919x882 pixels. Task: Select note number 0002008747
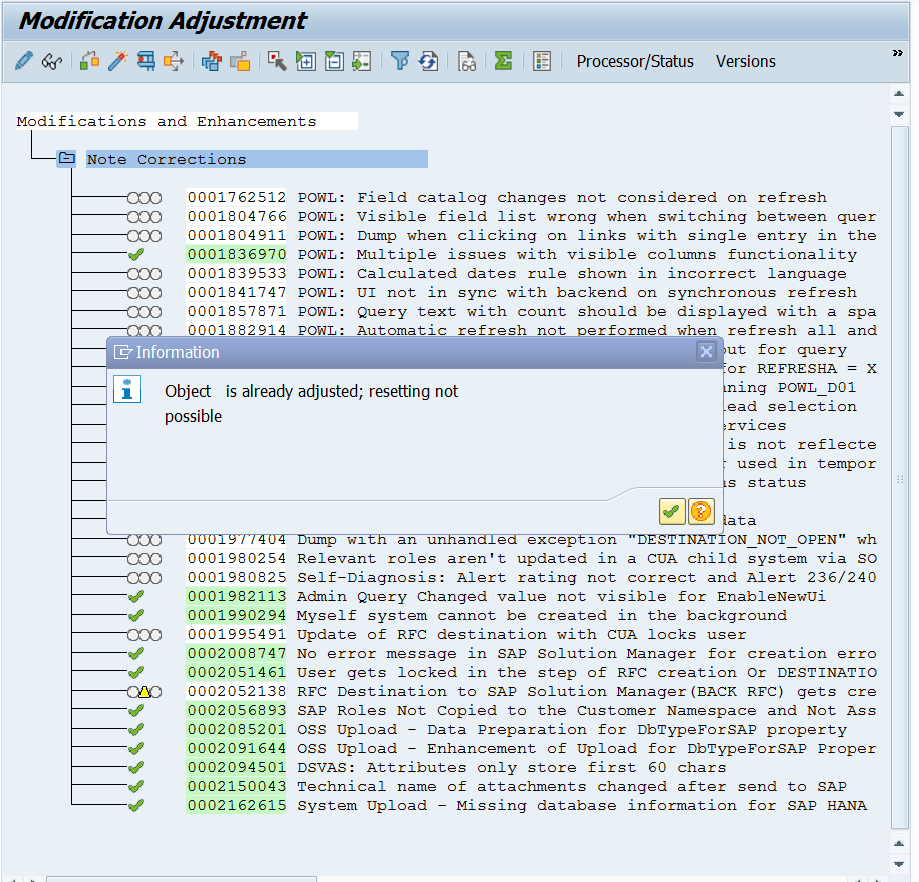tap(237, 653)
